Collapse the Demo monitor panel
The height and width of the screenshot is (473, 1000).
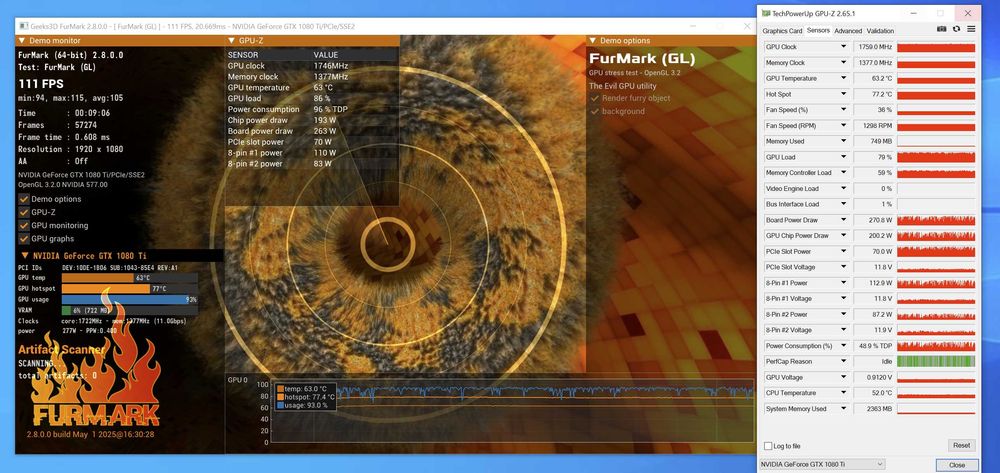click(22, 41)
